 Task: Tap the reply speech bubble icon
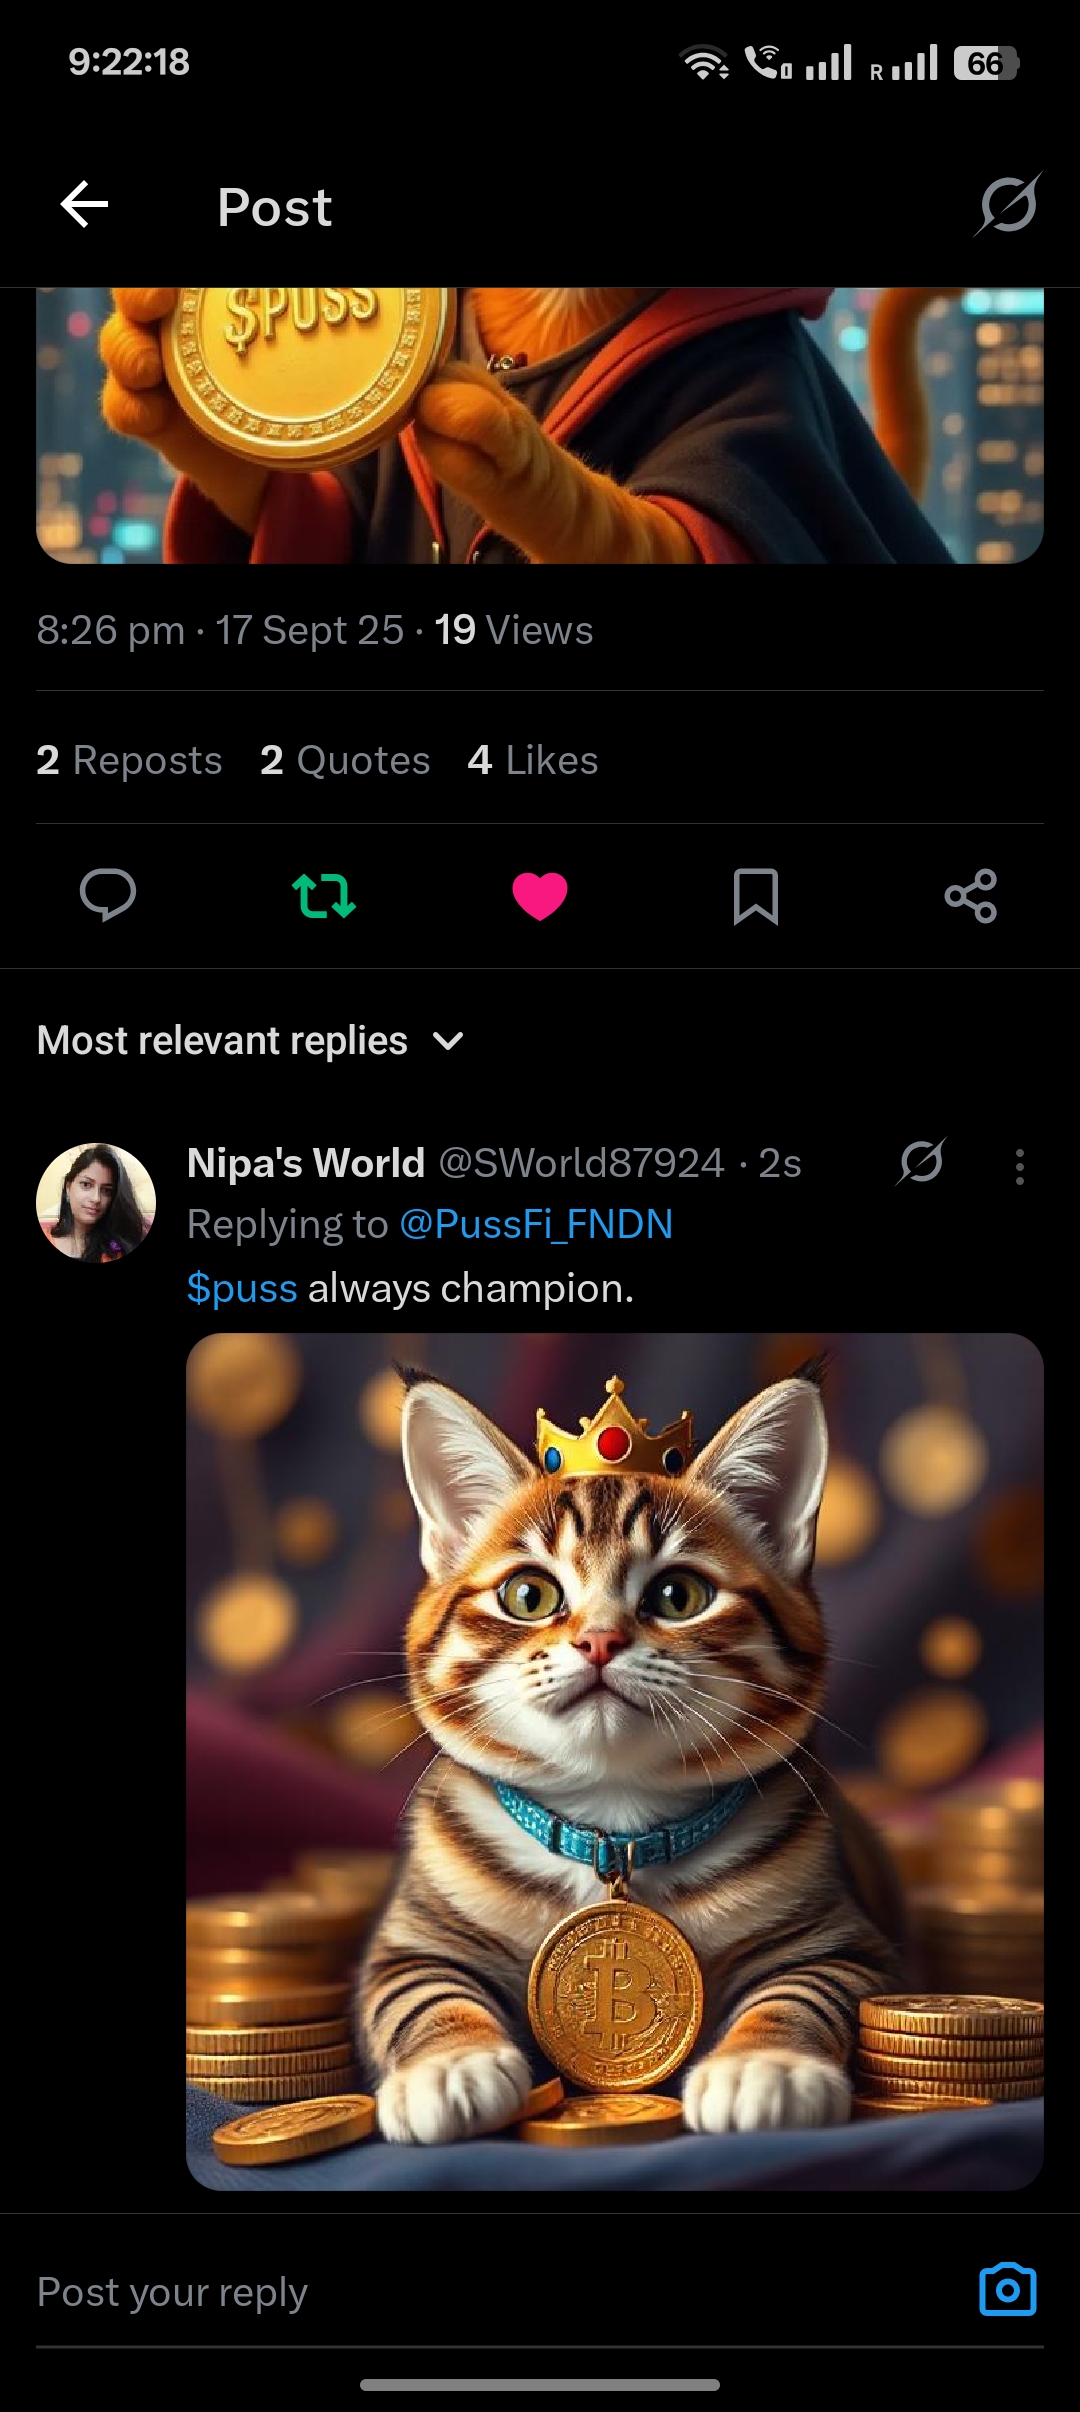coord(108,895)
